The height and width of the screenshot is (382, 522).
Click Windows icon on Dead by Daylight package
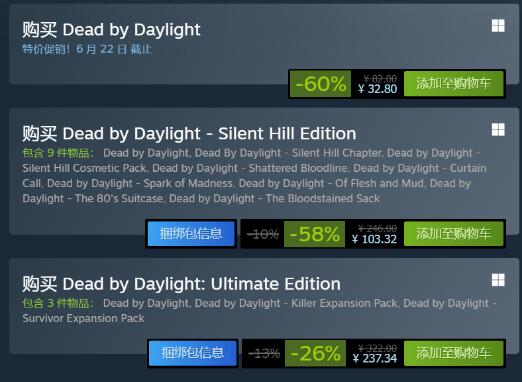[498, 26]
